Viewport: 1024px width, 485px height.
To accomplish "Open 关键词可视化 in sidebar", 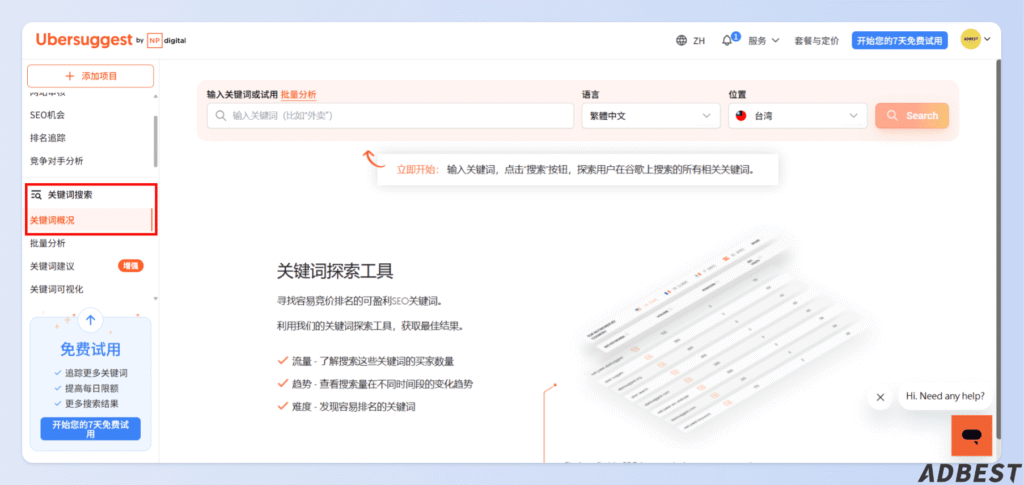I will [56, 289].
